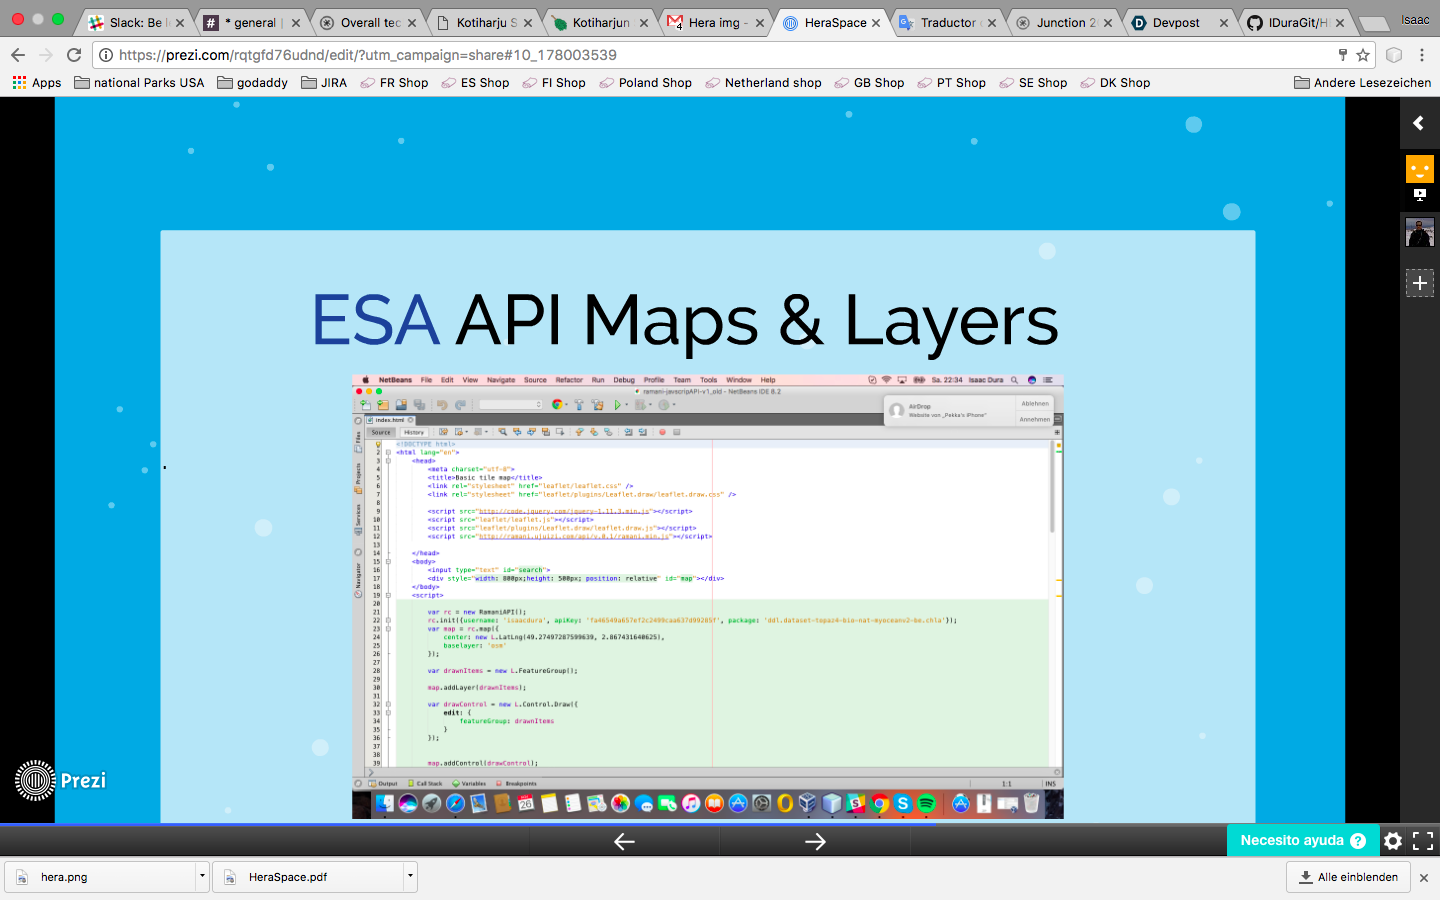This screenshot has width=1440, height=900.
Task: Open the SE Shop bookmark
Action: click(1033, 83)
